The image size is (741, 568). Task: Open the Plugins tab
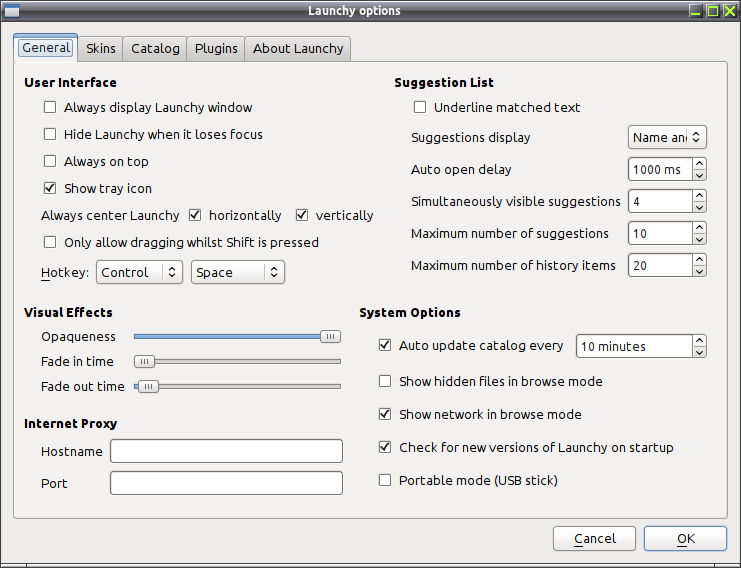click(x=216, y=49)
